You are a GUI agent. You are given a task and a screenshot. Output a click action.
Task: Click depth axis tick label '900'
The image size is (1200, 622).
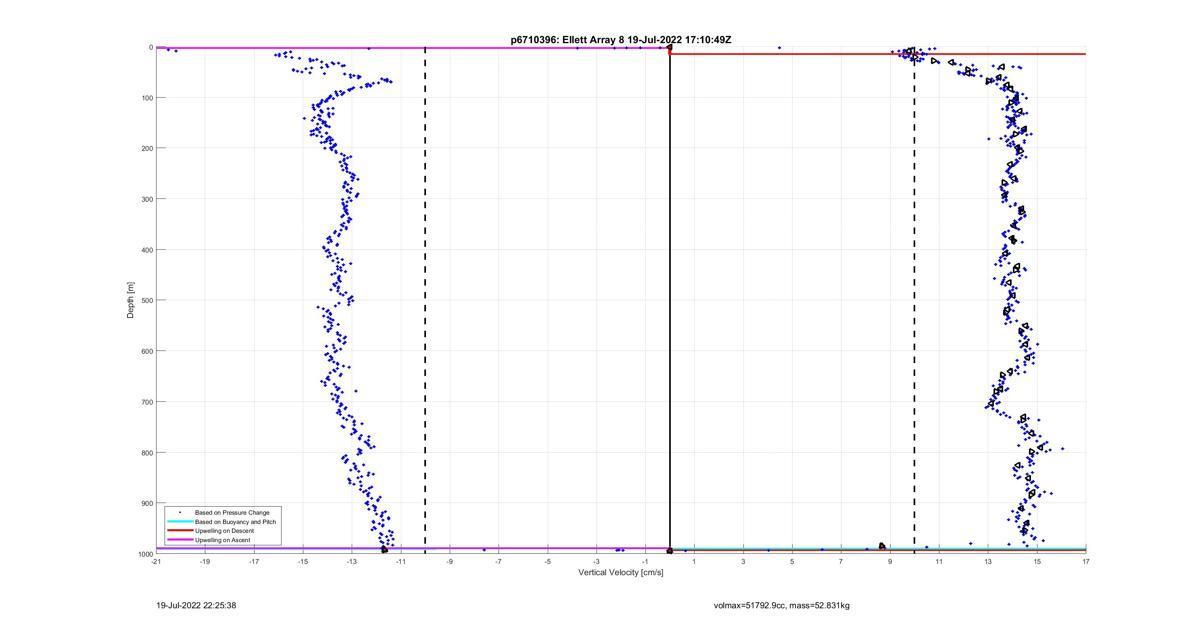point(146,503)
